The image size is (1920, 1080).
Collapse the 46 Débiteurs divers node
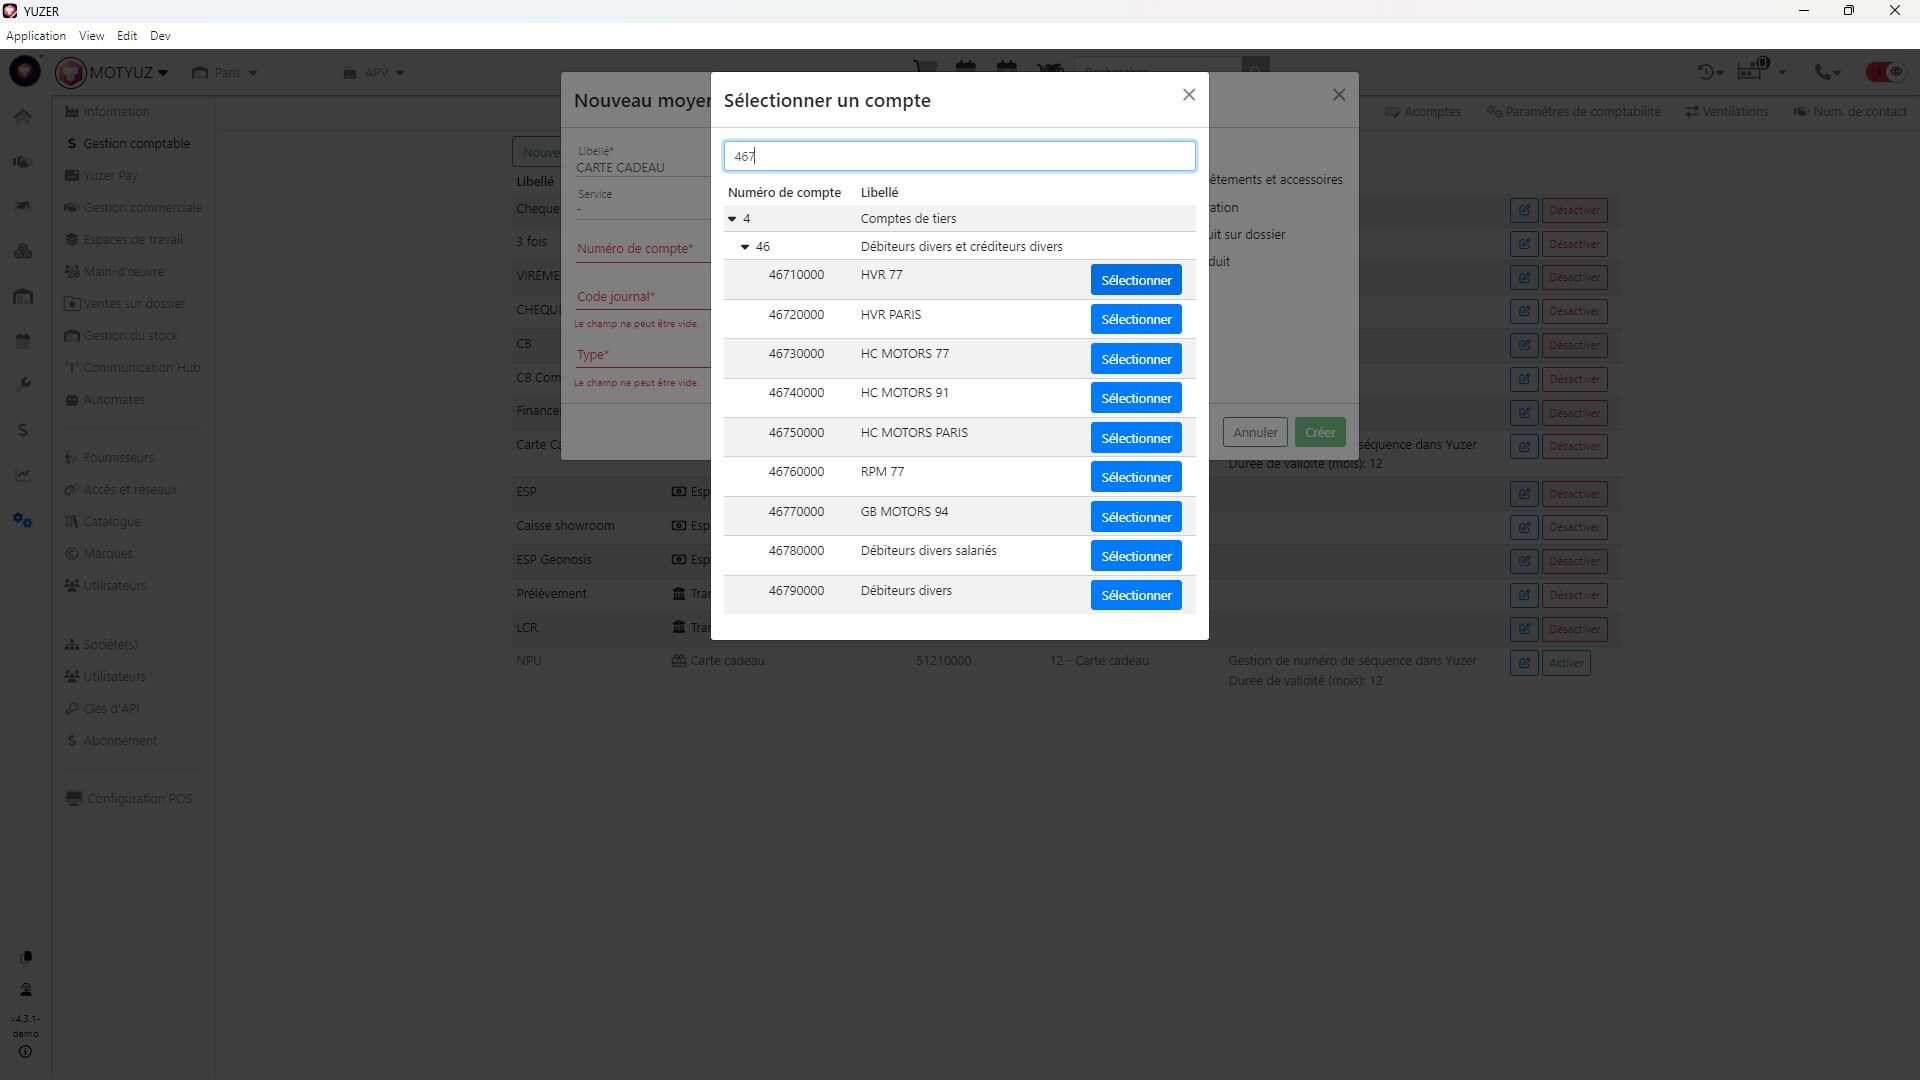[745, 247]
